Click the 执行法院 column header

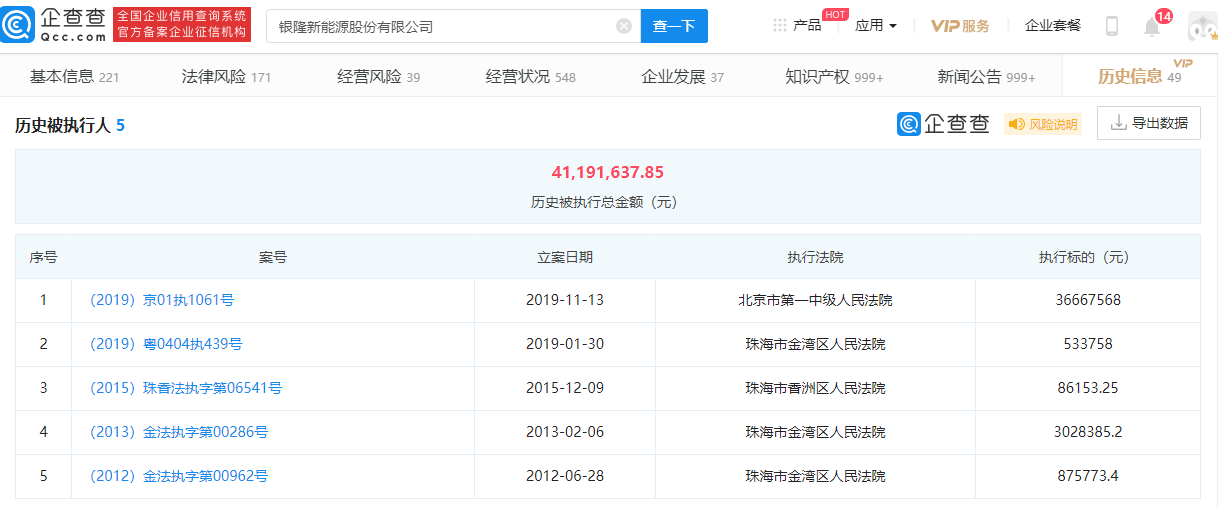(815, 257)
